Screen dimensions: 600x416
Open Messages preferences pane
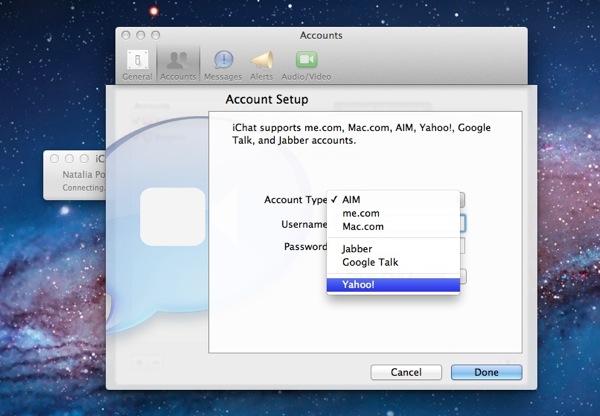coord(223,65)
